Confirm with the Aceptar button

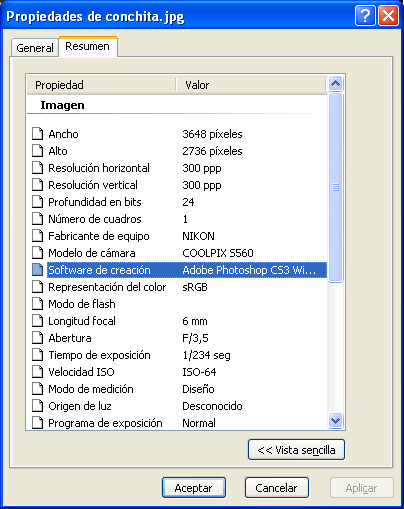click(x=194, y=488)
